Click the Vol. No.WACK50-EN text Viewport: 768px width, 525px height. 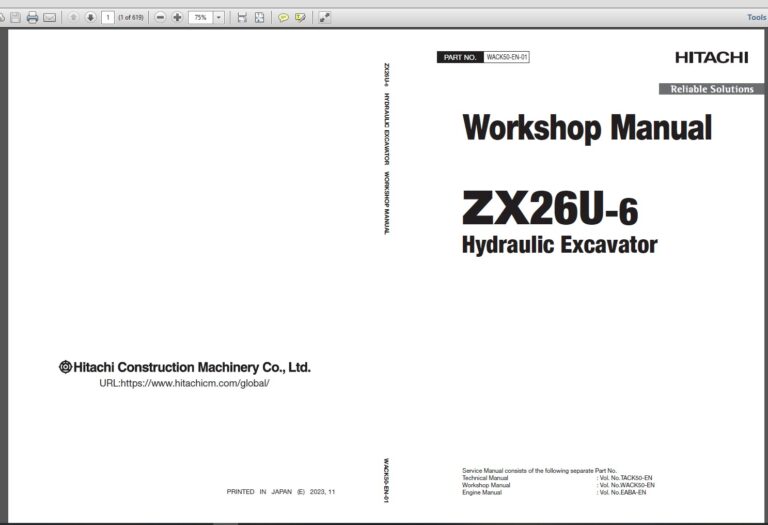click(627, 485)
